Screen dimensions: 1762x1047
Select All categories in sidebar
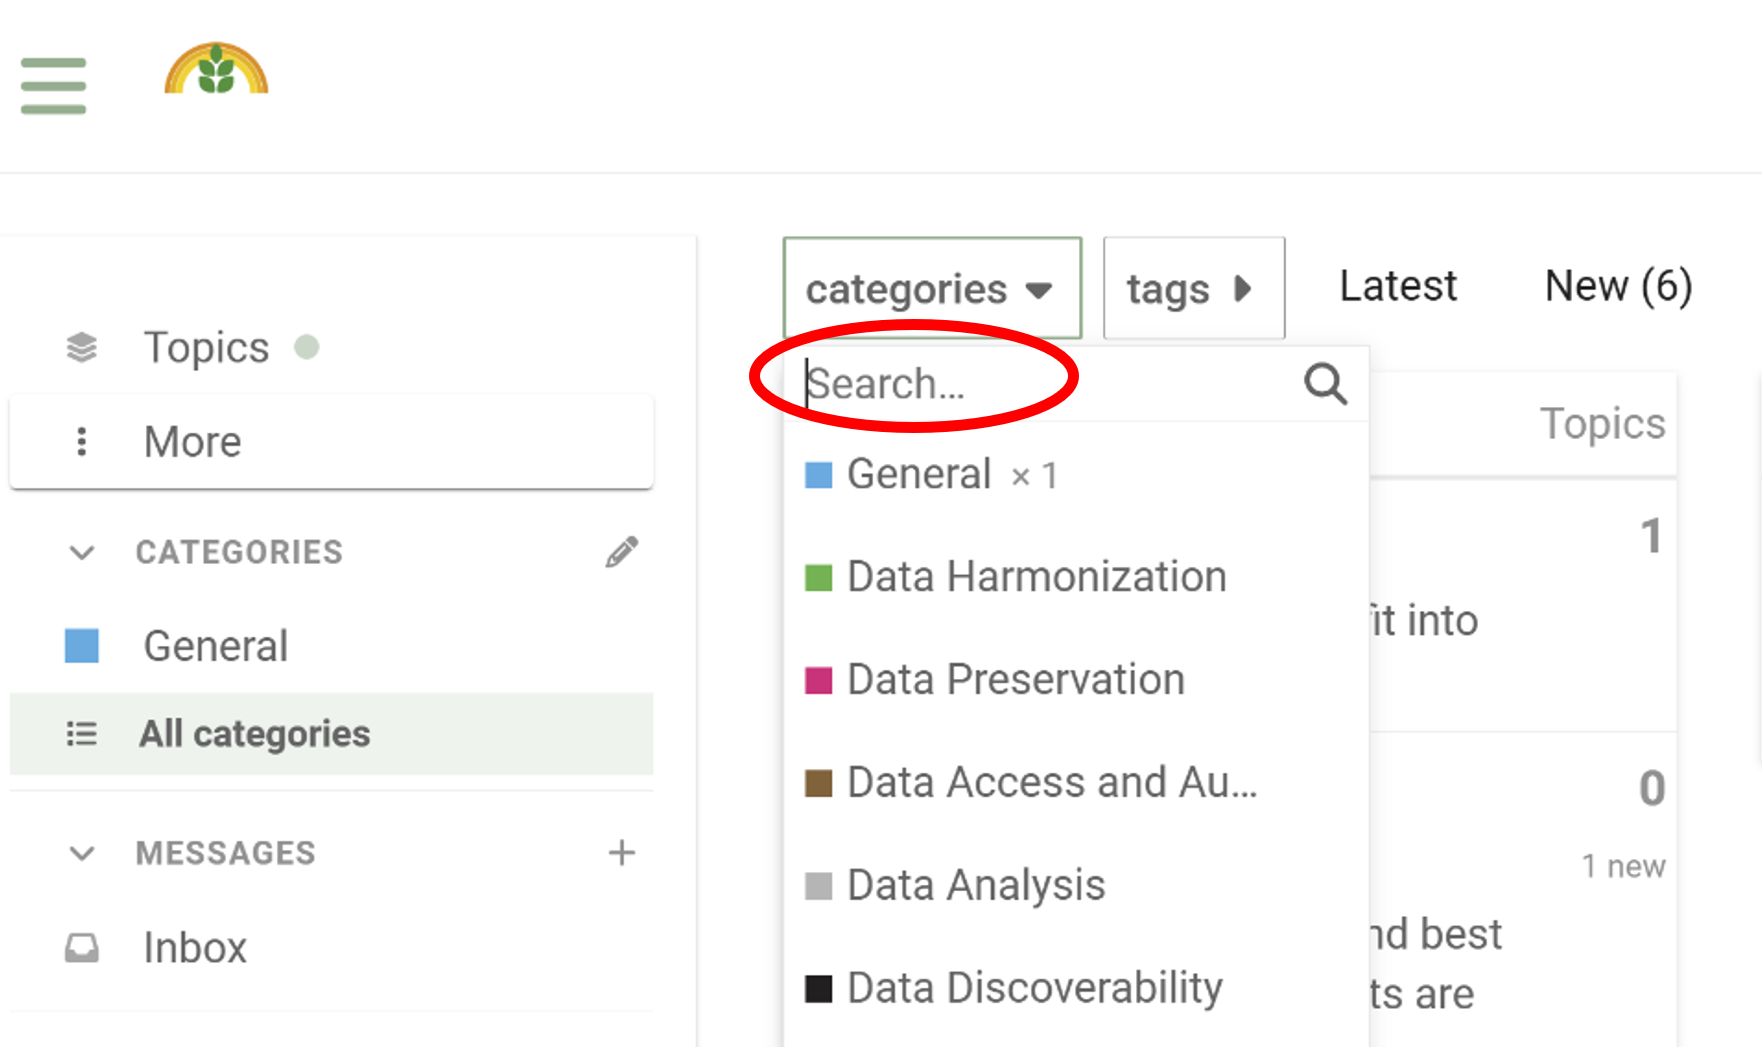[x=331, y=733]
